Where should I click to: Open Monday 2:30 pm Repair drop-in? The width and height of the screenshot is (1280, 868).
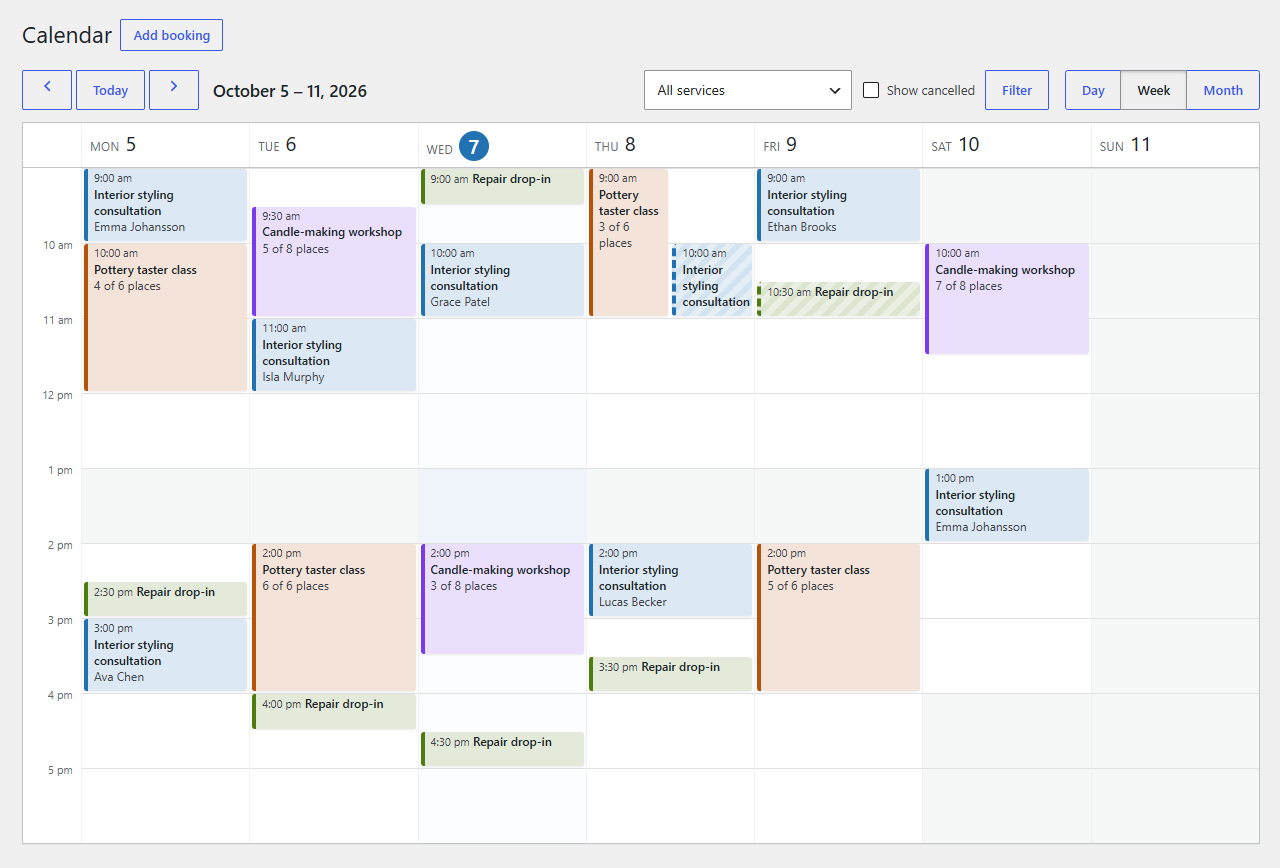coord(165,599)
